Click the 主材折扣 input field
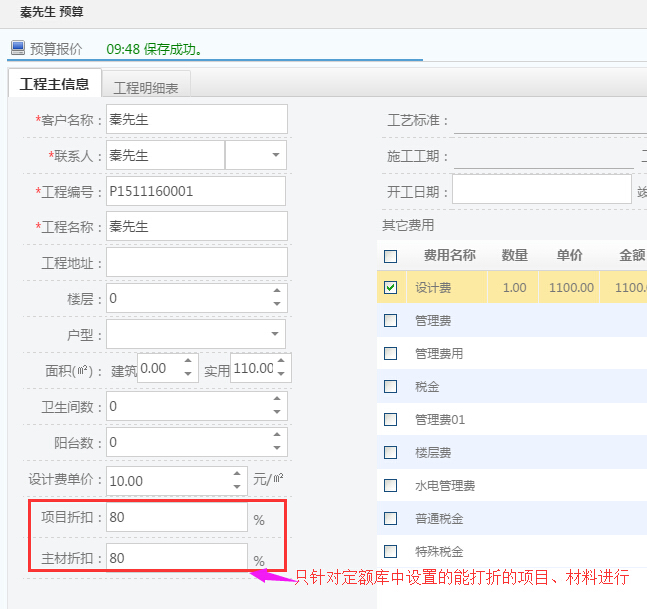The image size is (647, 609). pyautogui.click(x=176, y=558)
